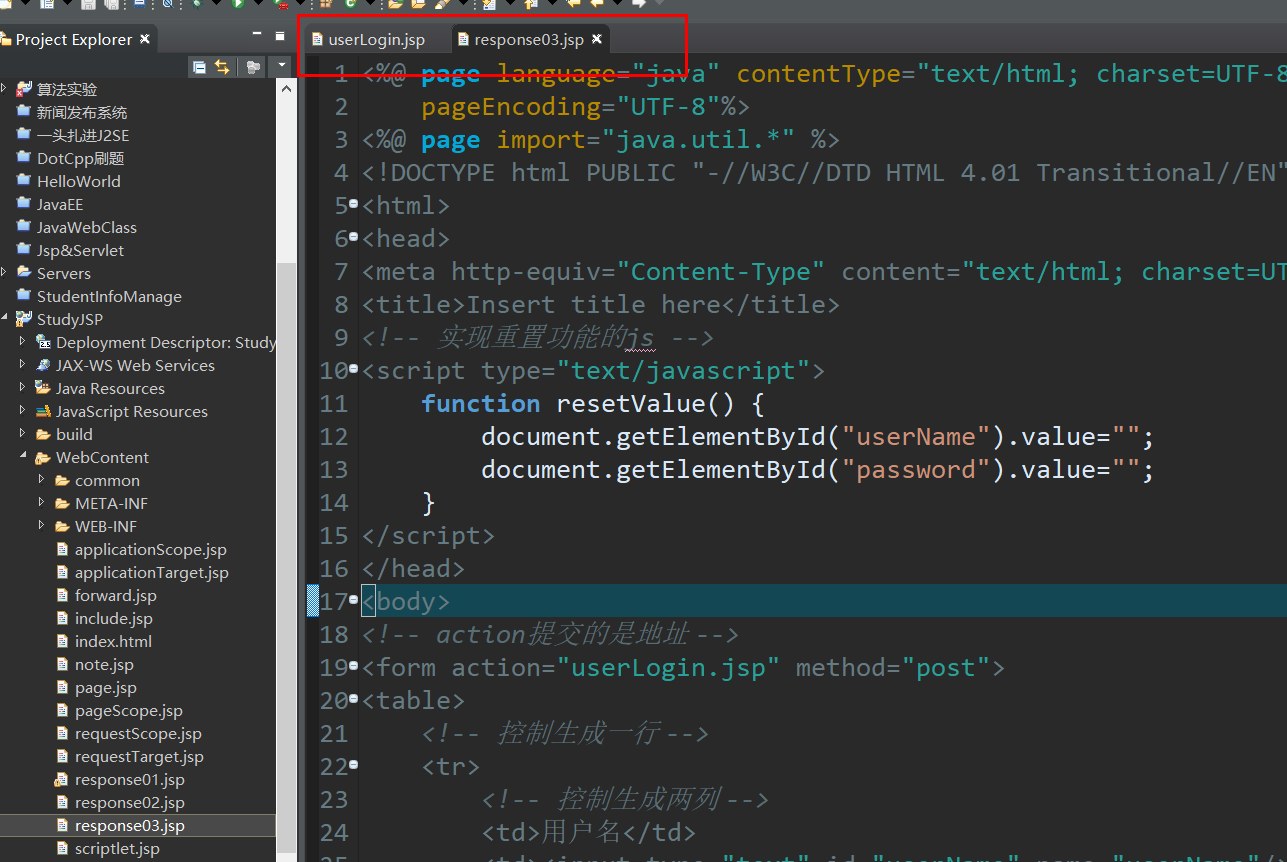Activate the Project Explorer view tab
1287x862 pixels.
point(73,40)
